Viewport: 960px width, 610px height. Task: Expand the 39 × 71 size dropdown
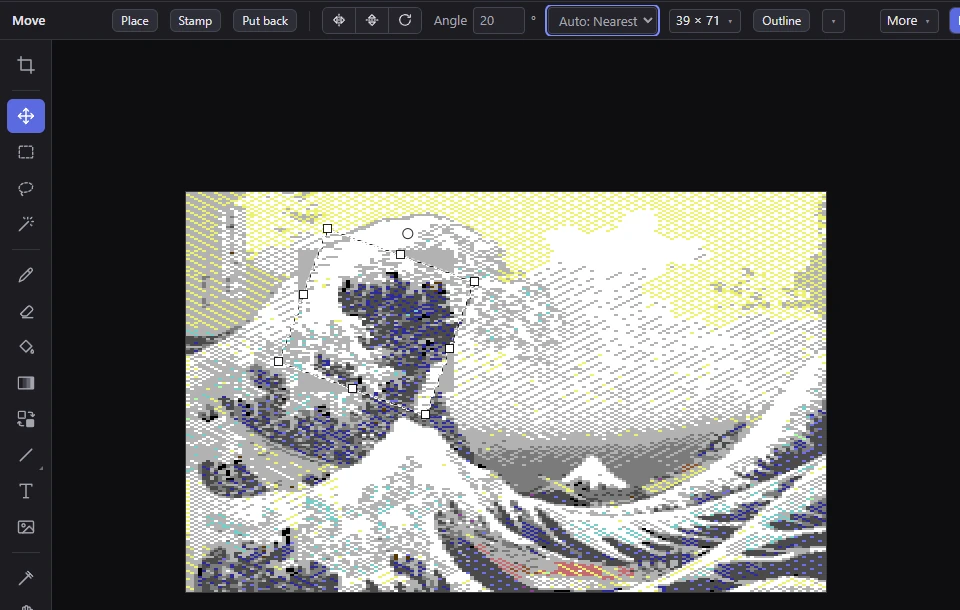[704, 21]
